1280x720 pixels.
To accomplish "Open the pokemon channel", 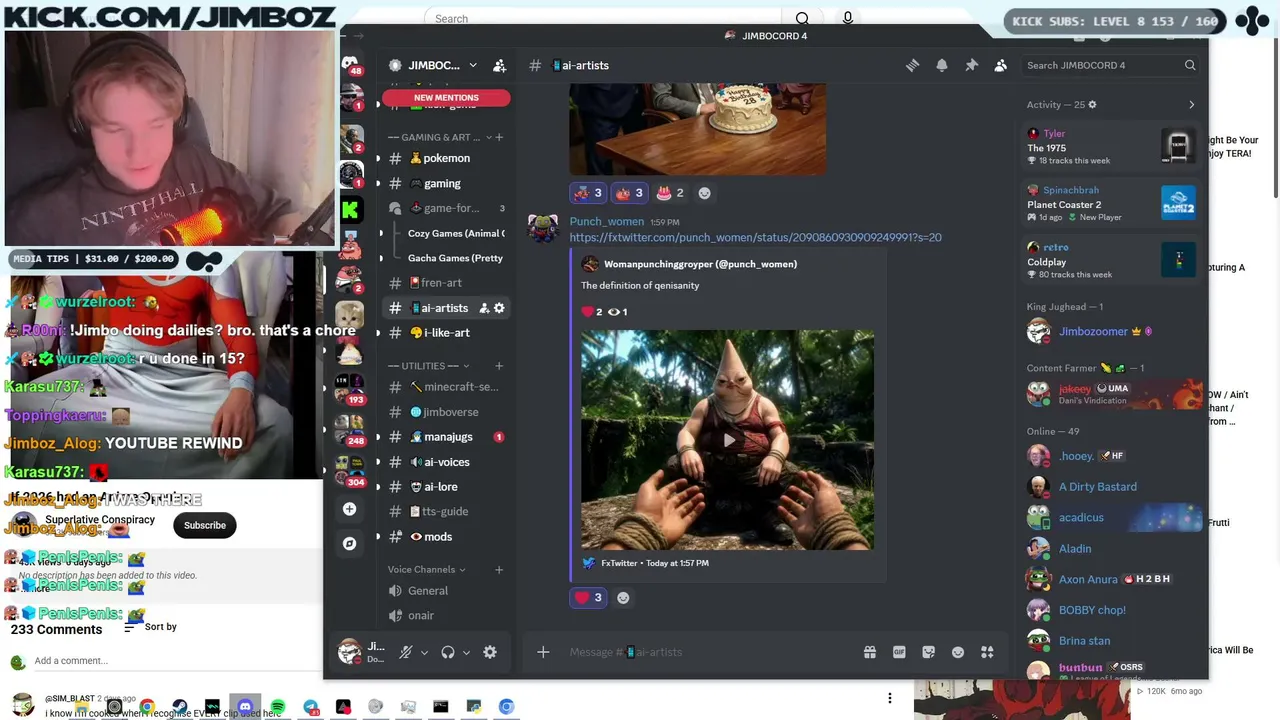I will coord(447,158).
